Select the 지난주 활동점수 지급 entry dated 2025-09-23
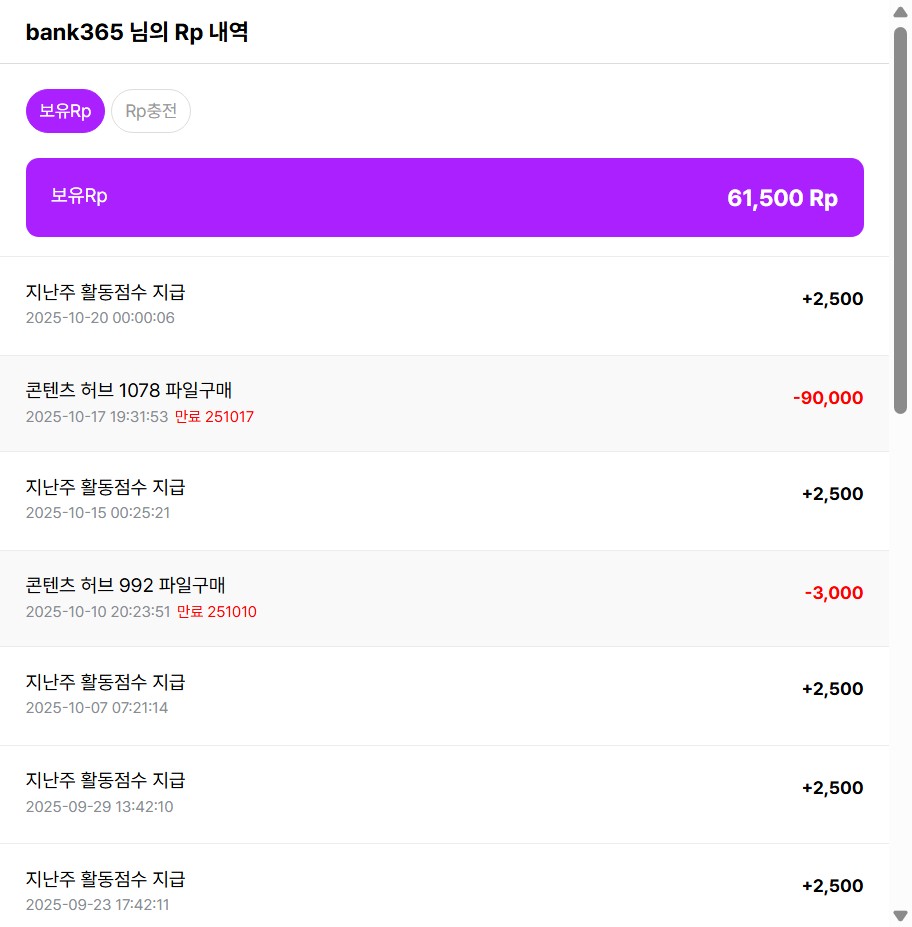 point(105,880)
